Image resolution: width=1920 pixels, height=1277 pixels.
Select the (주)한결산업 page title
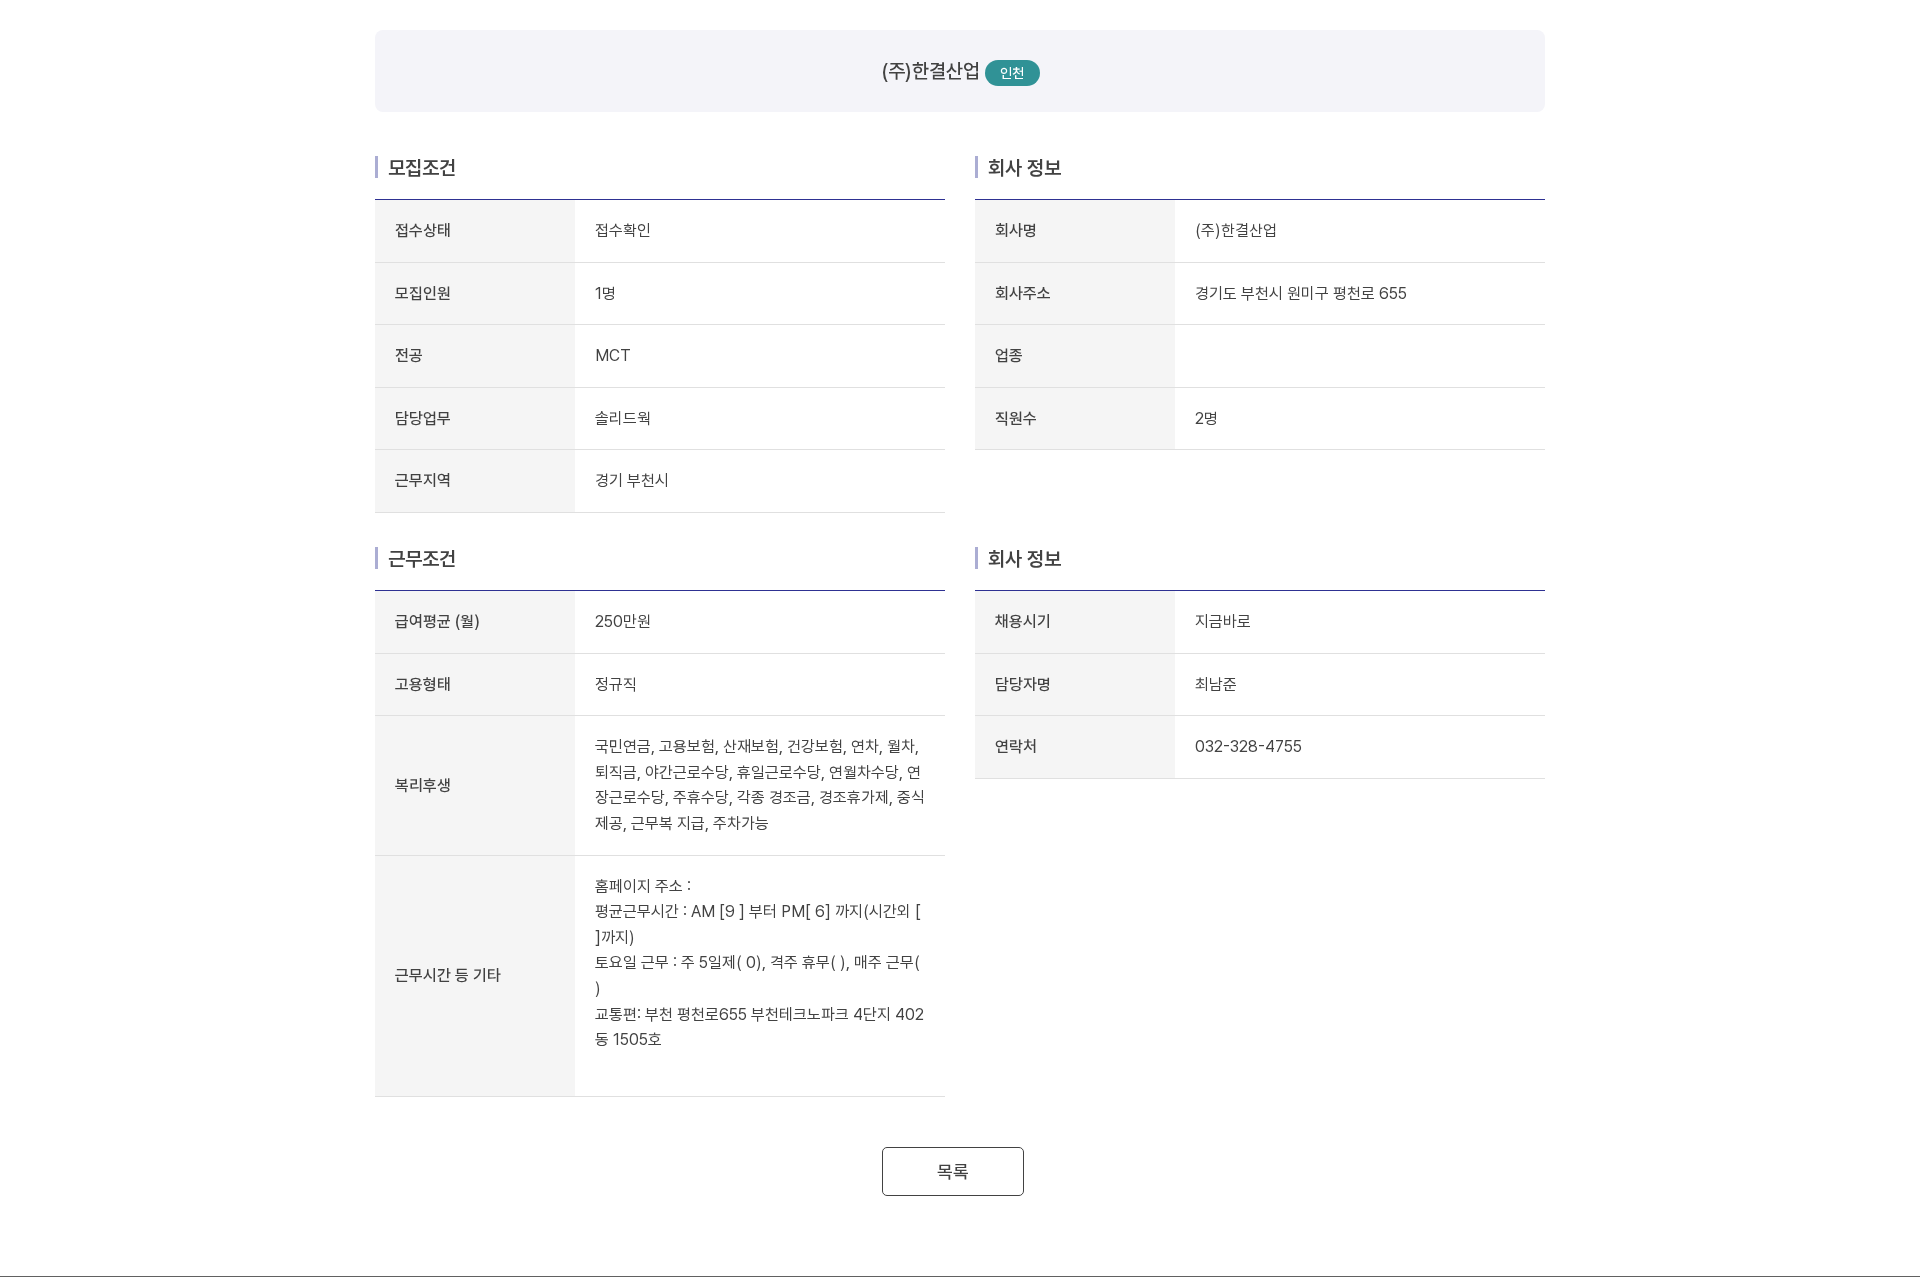(x=930, y=71)
